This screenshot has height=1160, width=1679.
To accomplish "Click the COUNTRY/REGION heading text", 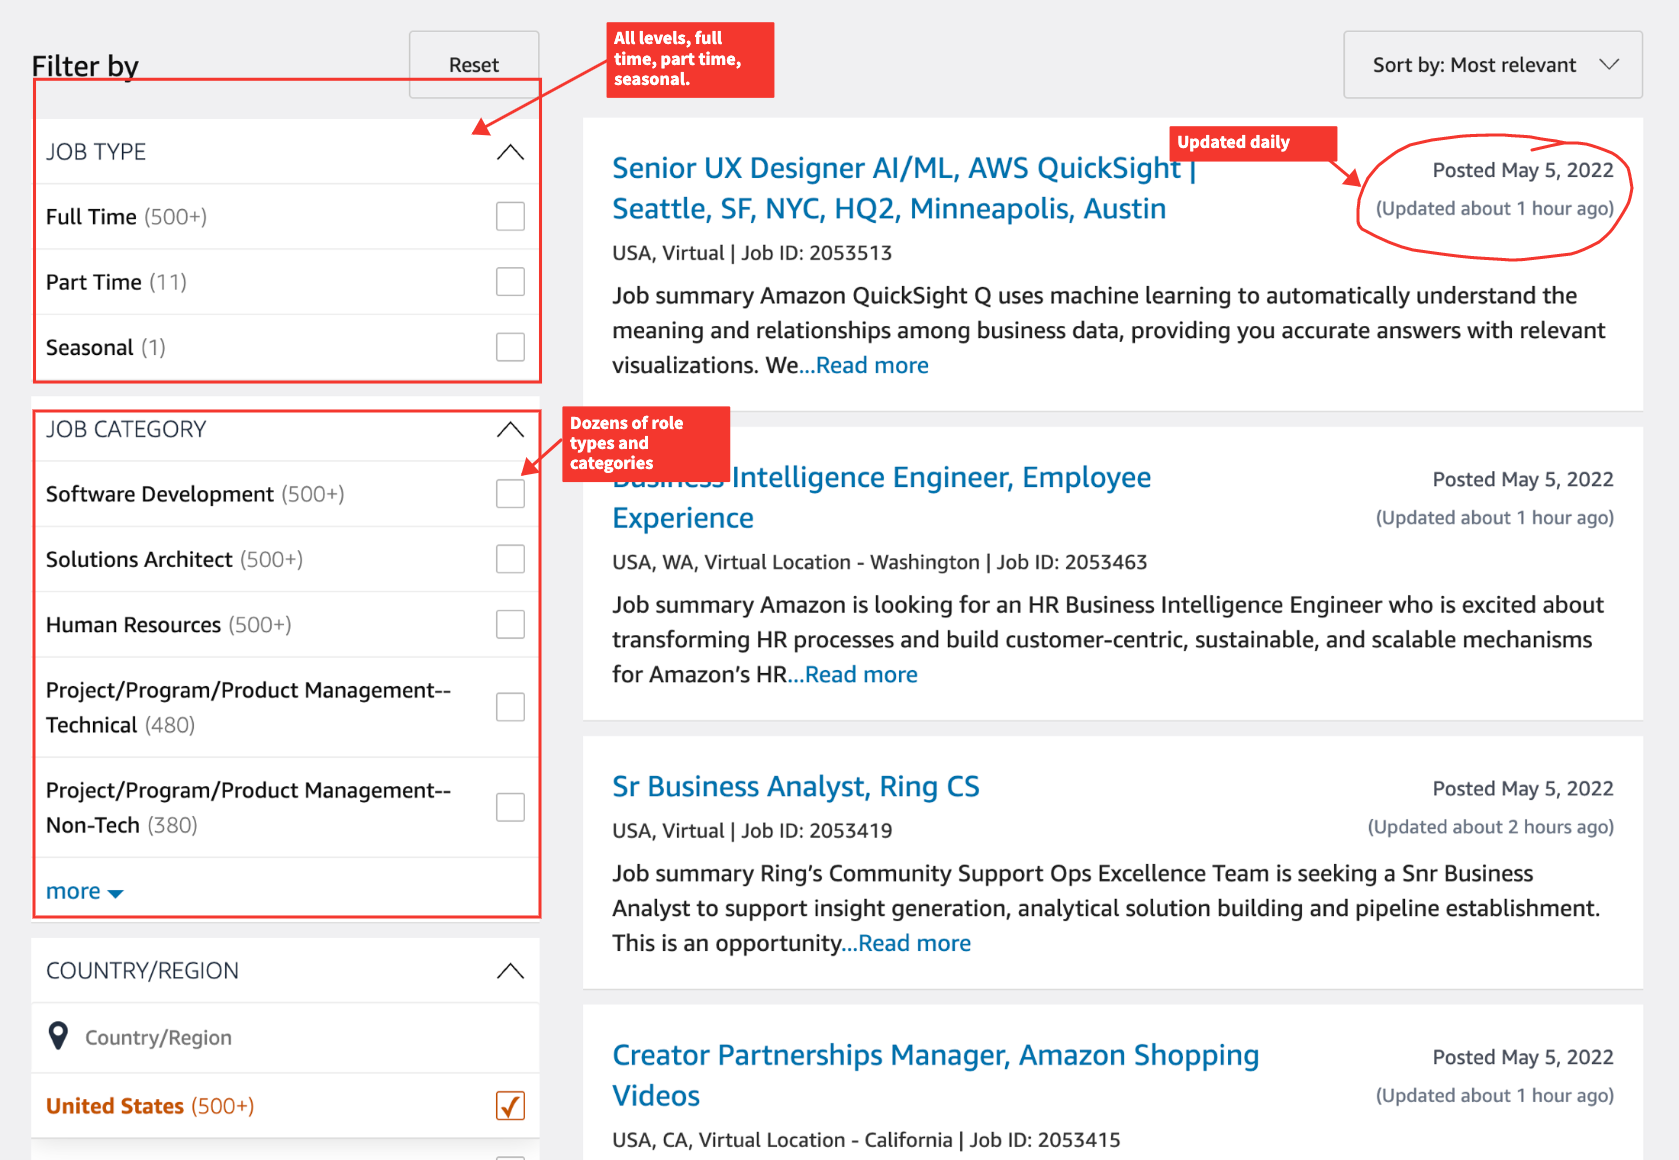I will (142, 971).
